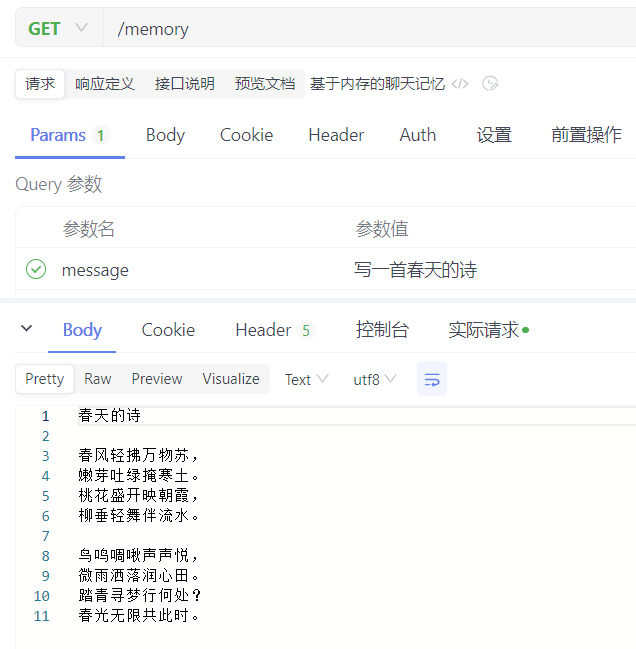Click the line 春风轻拂万物苏，
636x649 pixels.
(x=139, y=456)
